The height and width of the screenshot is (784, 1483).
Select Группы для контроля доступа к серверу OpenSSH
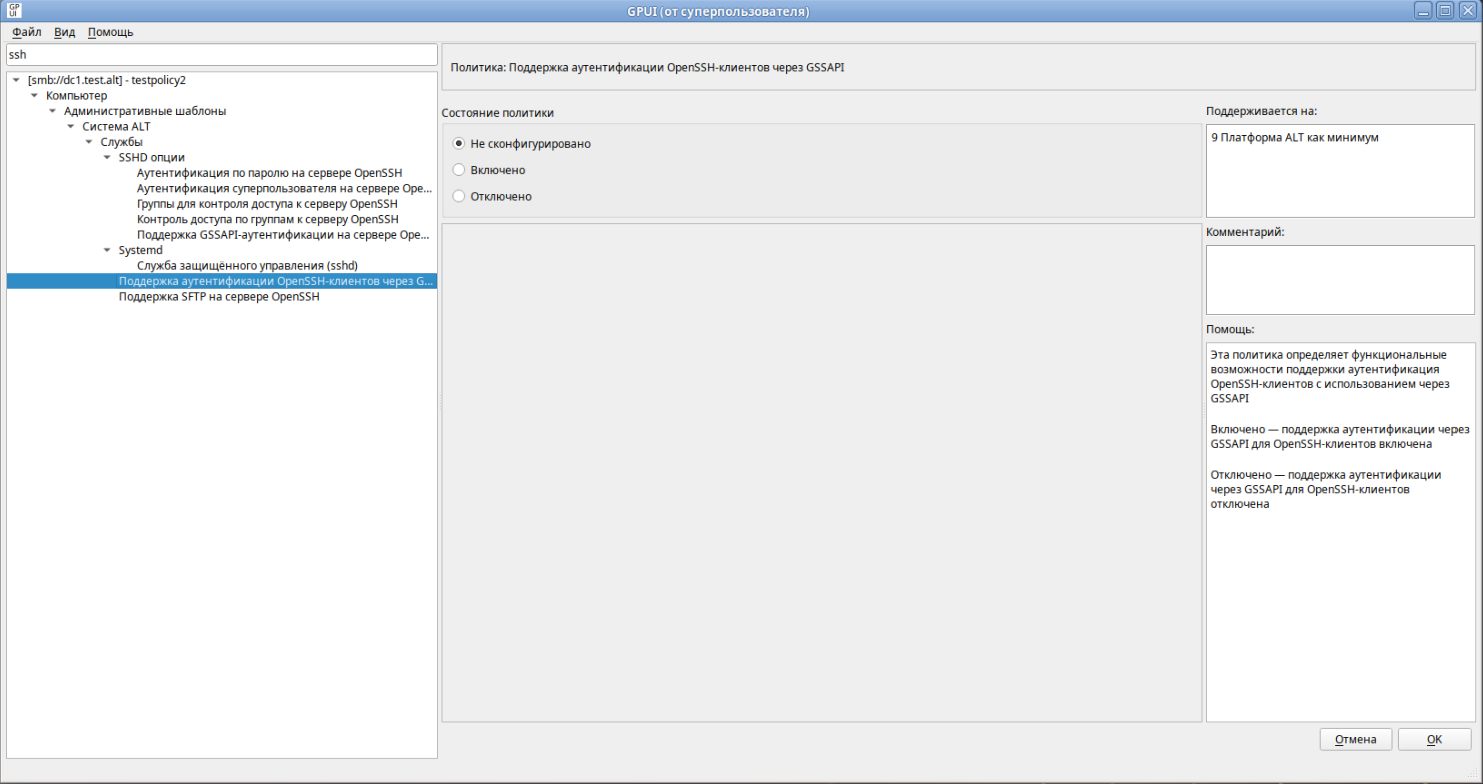point(267,204)
